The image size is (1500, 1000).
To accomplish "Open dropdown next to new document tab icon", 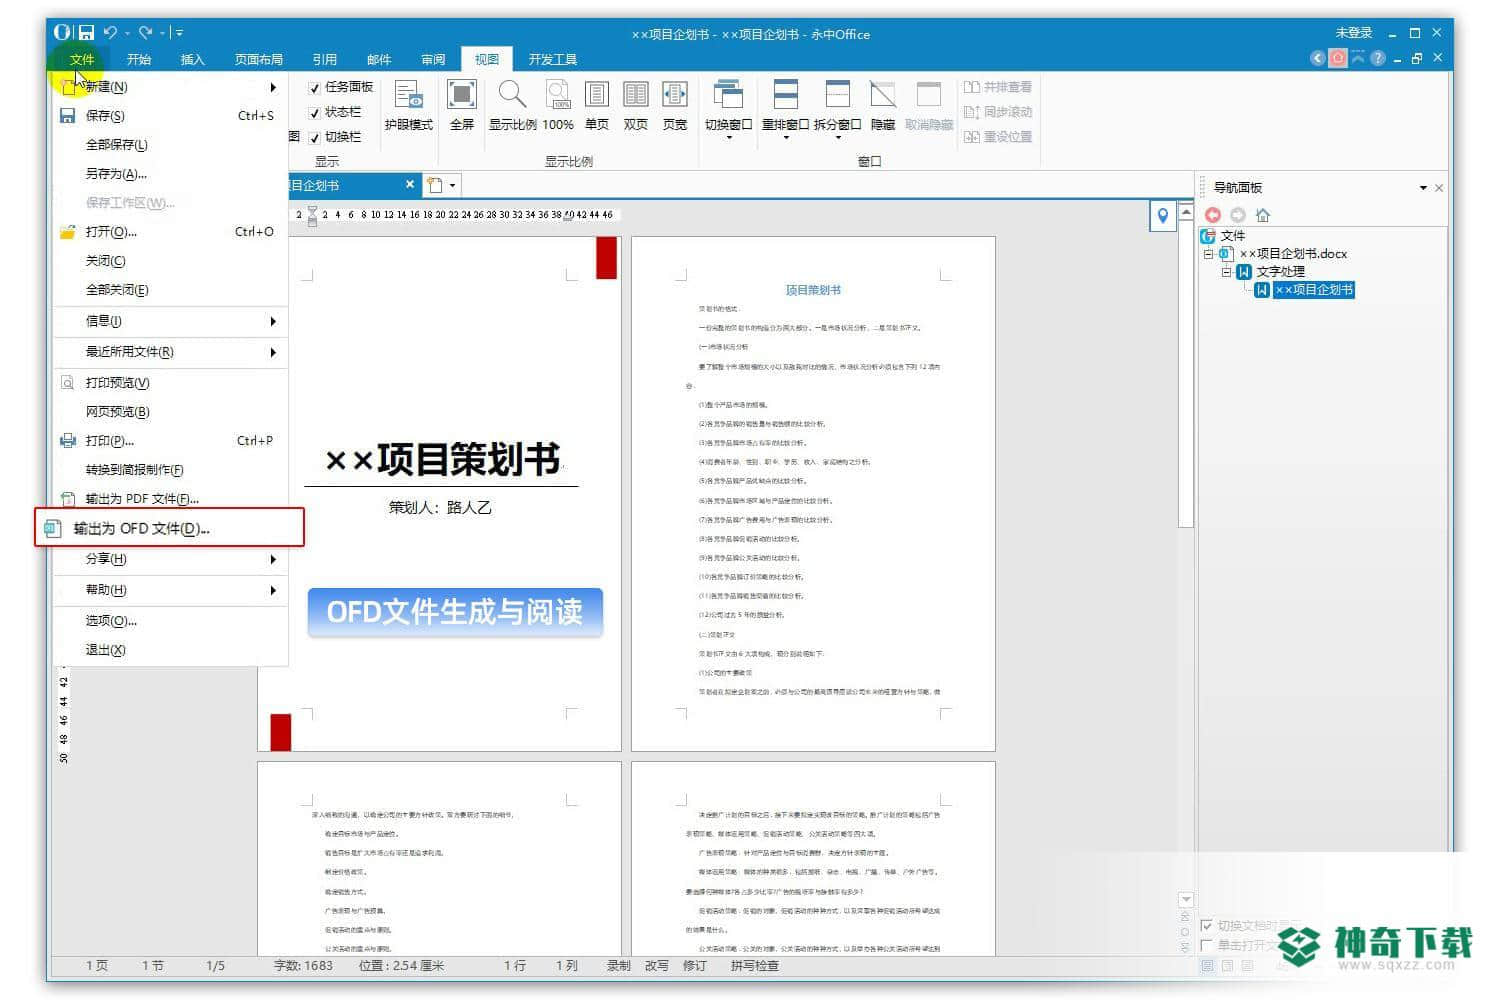I will coord(453,185).
